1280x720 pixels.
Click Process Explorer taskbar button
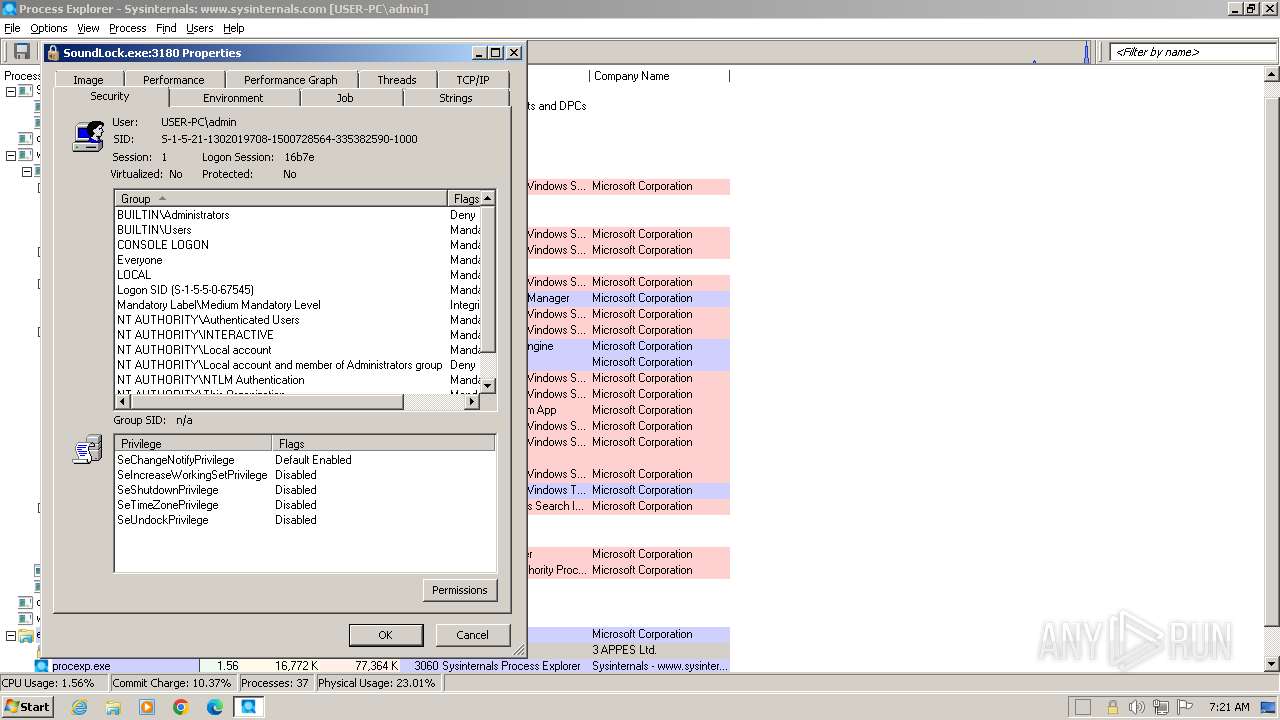(x=248, y=707)
